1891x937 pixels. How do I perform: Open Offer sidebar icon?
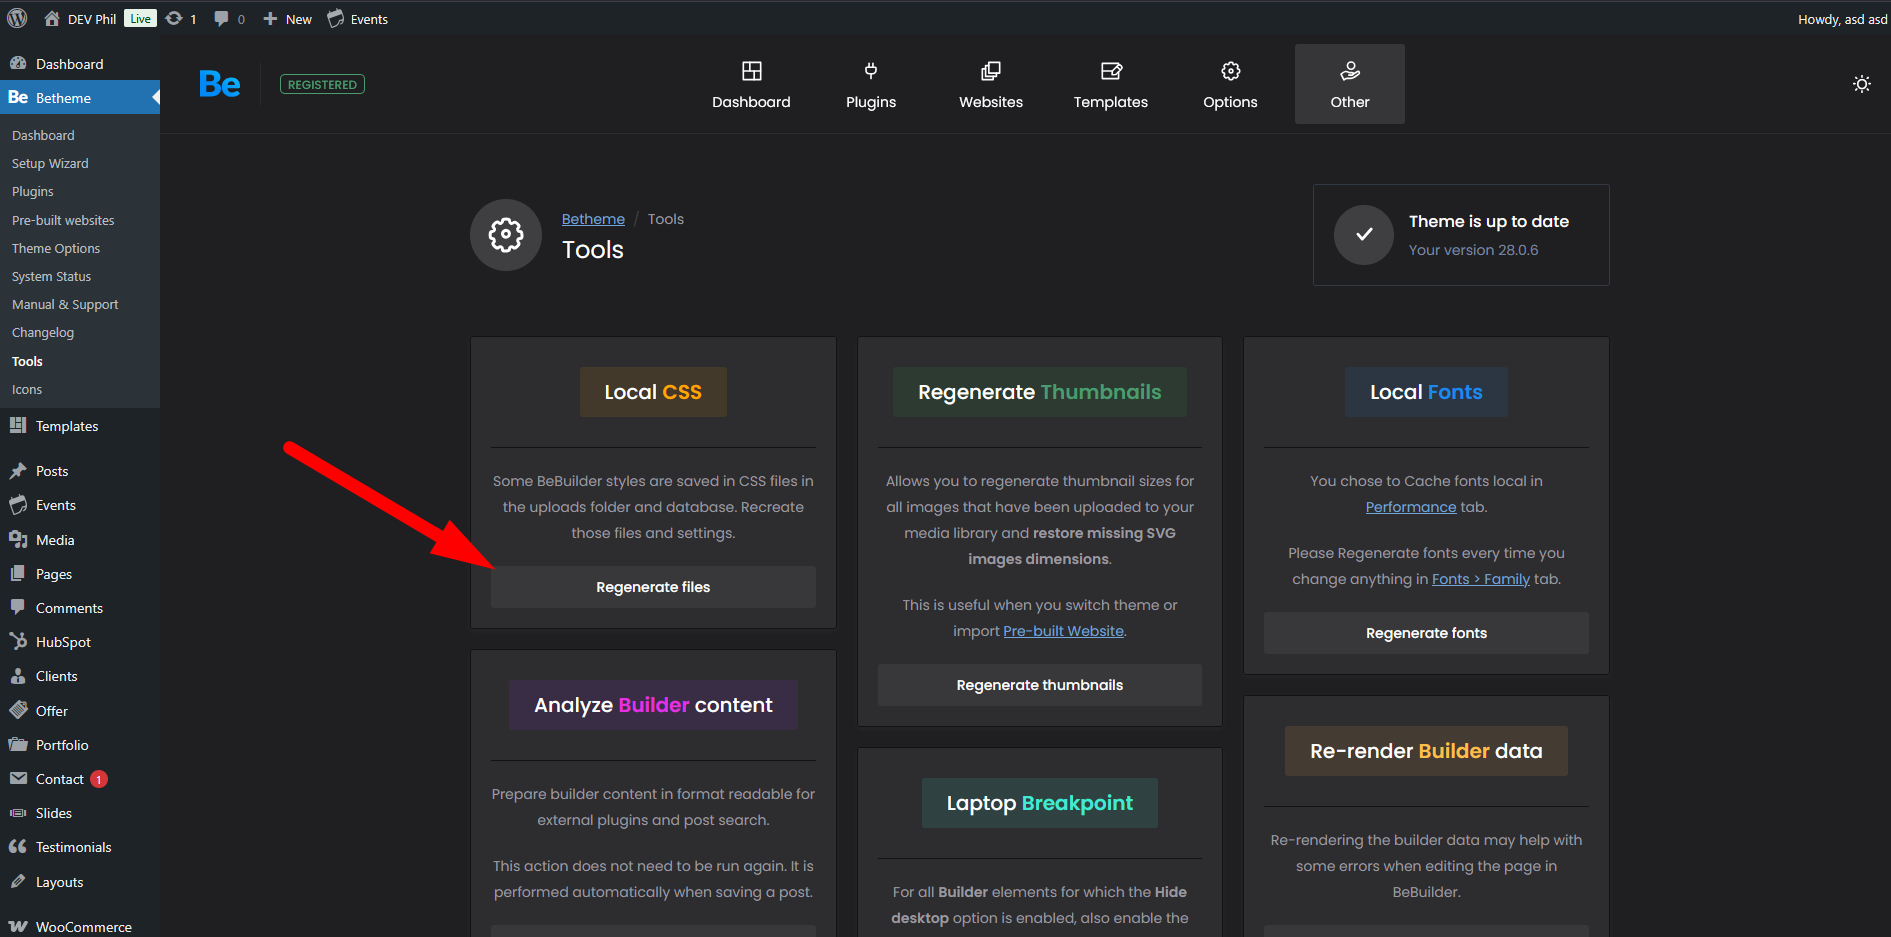tap(17, 710)
